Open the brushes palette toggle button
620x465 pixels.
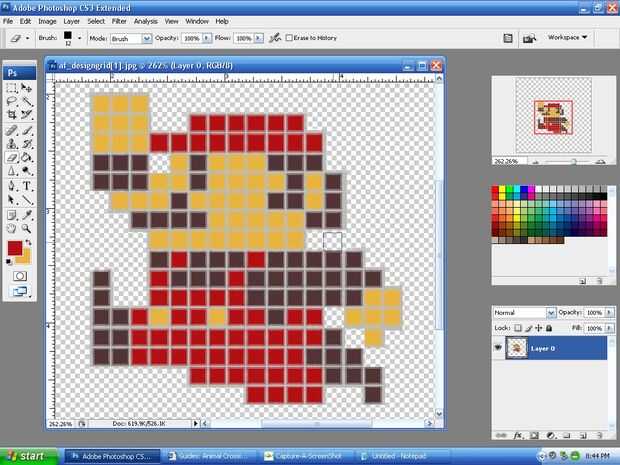pyautogui.click(x=508, y=38)
